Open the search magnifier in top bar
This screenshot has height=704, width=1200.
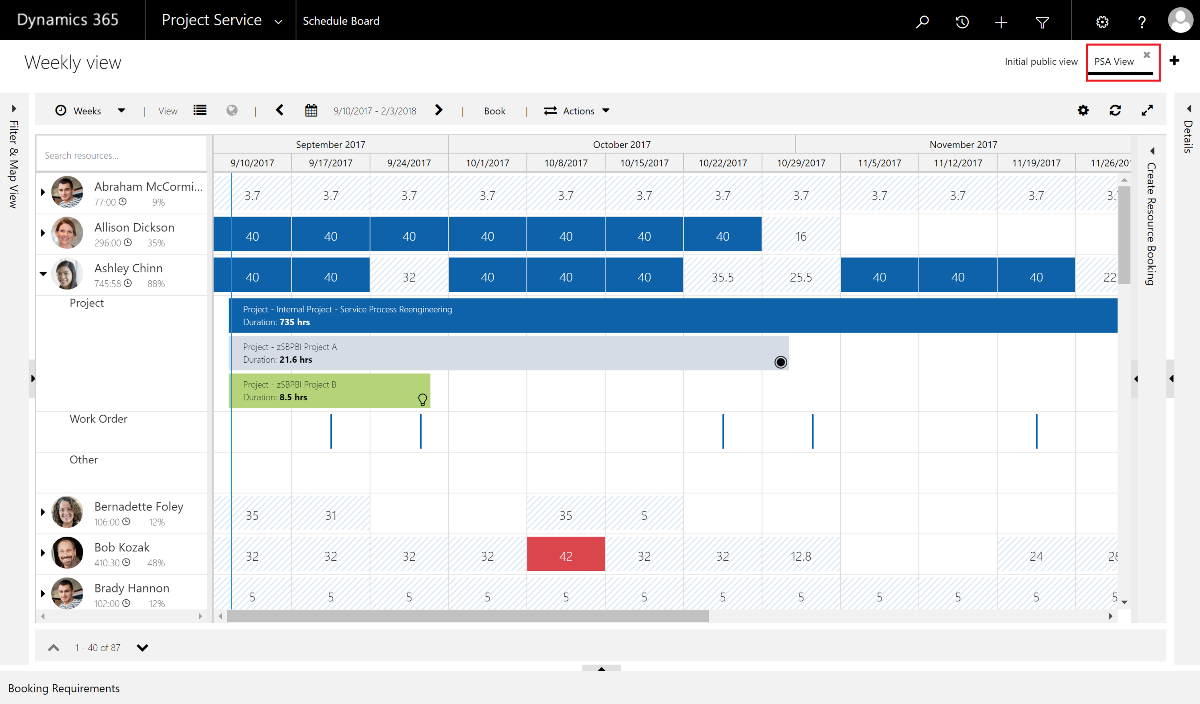tap(923, 21)
